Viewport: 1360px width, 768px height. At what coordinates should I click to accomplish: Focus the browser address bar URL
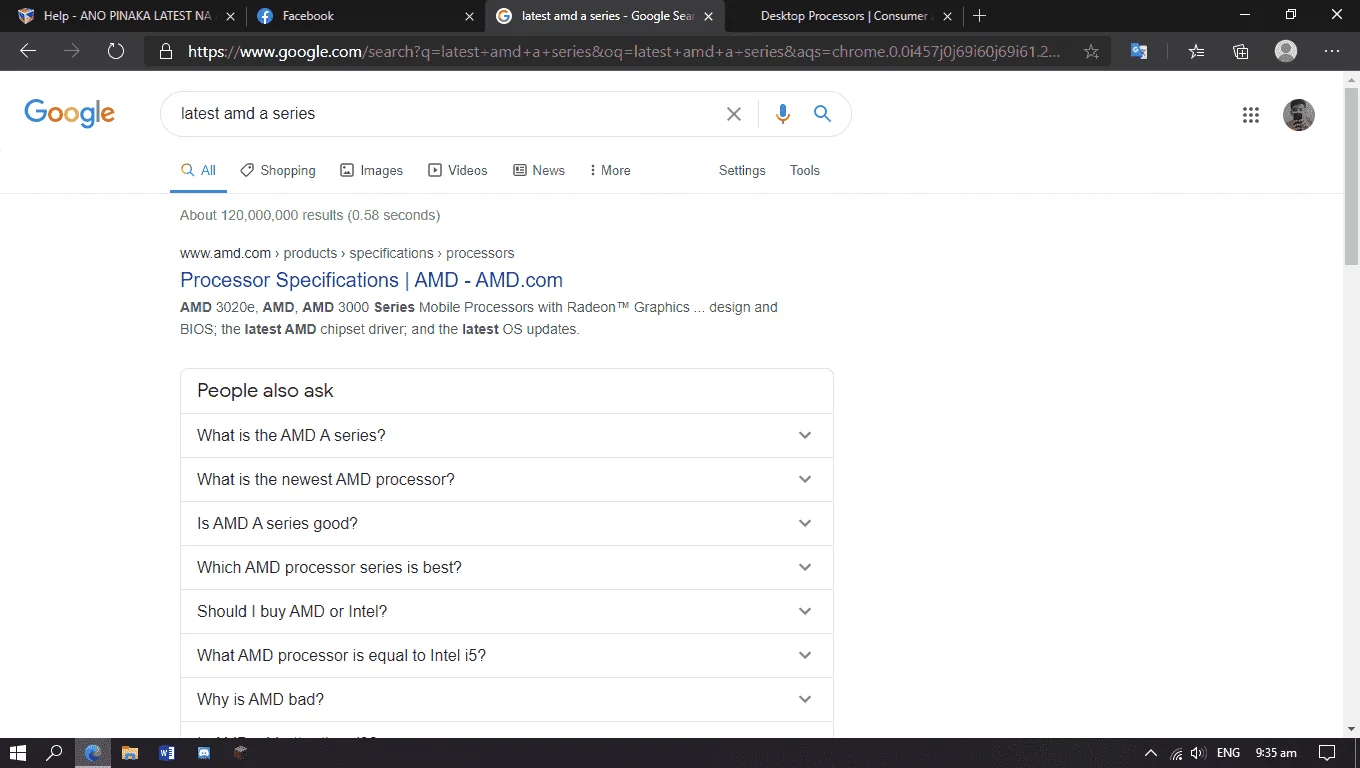[625, 52]
